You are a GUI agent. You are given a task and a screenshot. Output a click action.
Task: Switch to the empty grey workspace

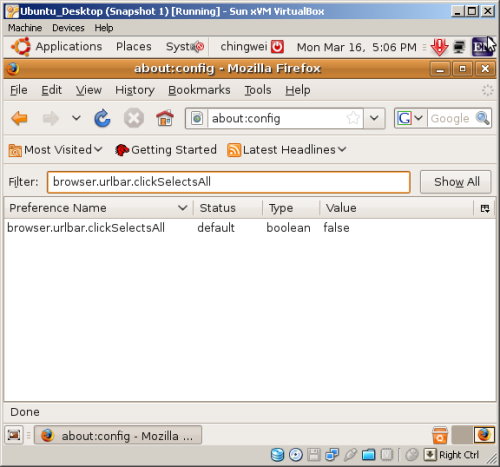point(461,435)
